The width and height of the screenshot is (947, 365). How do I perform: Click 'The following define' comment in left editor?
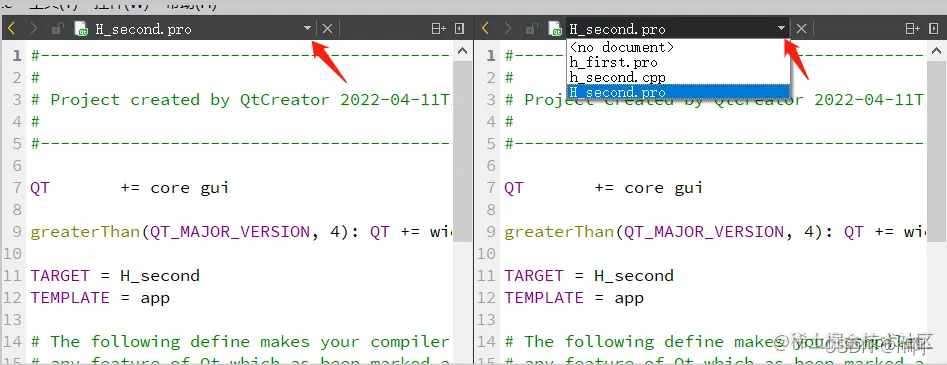point(240,342)
